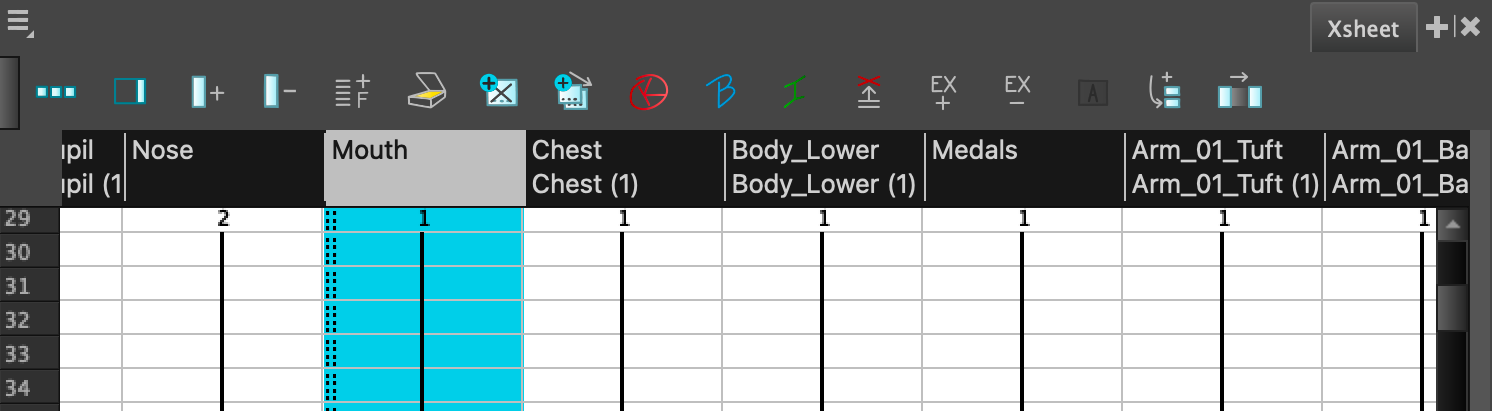Toggle the side panel display icon

pyautogui.click(x=129, y=92)
